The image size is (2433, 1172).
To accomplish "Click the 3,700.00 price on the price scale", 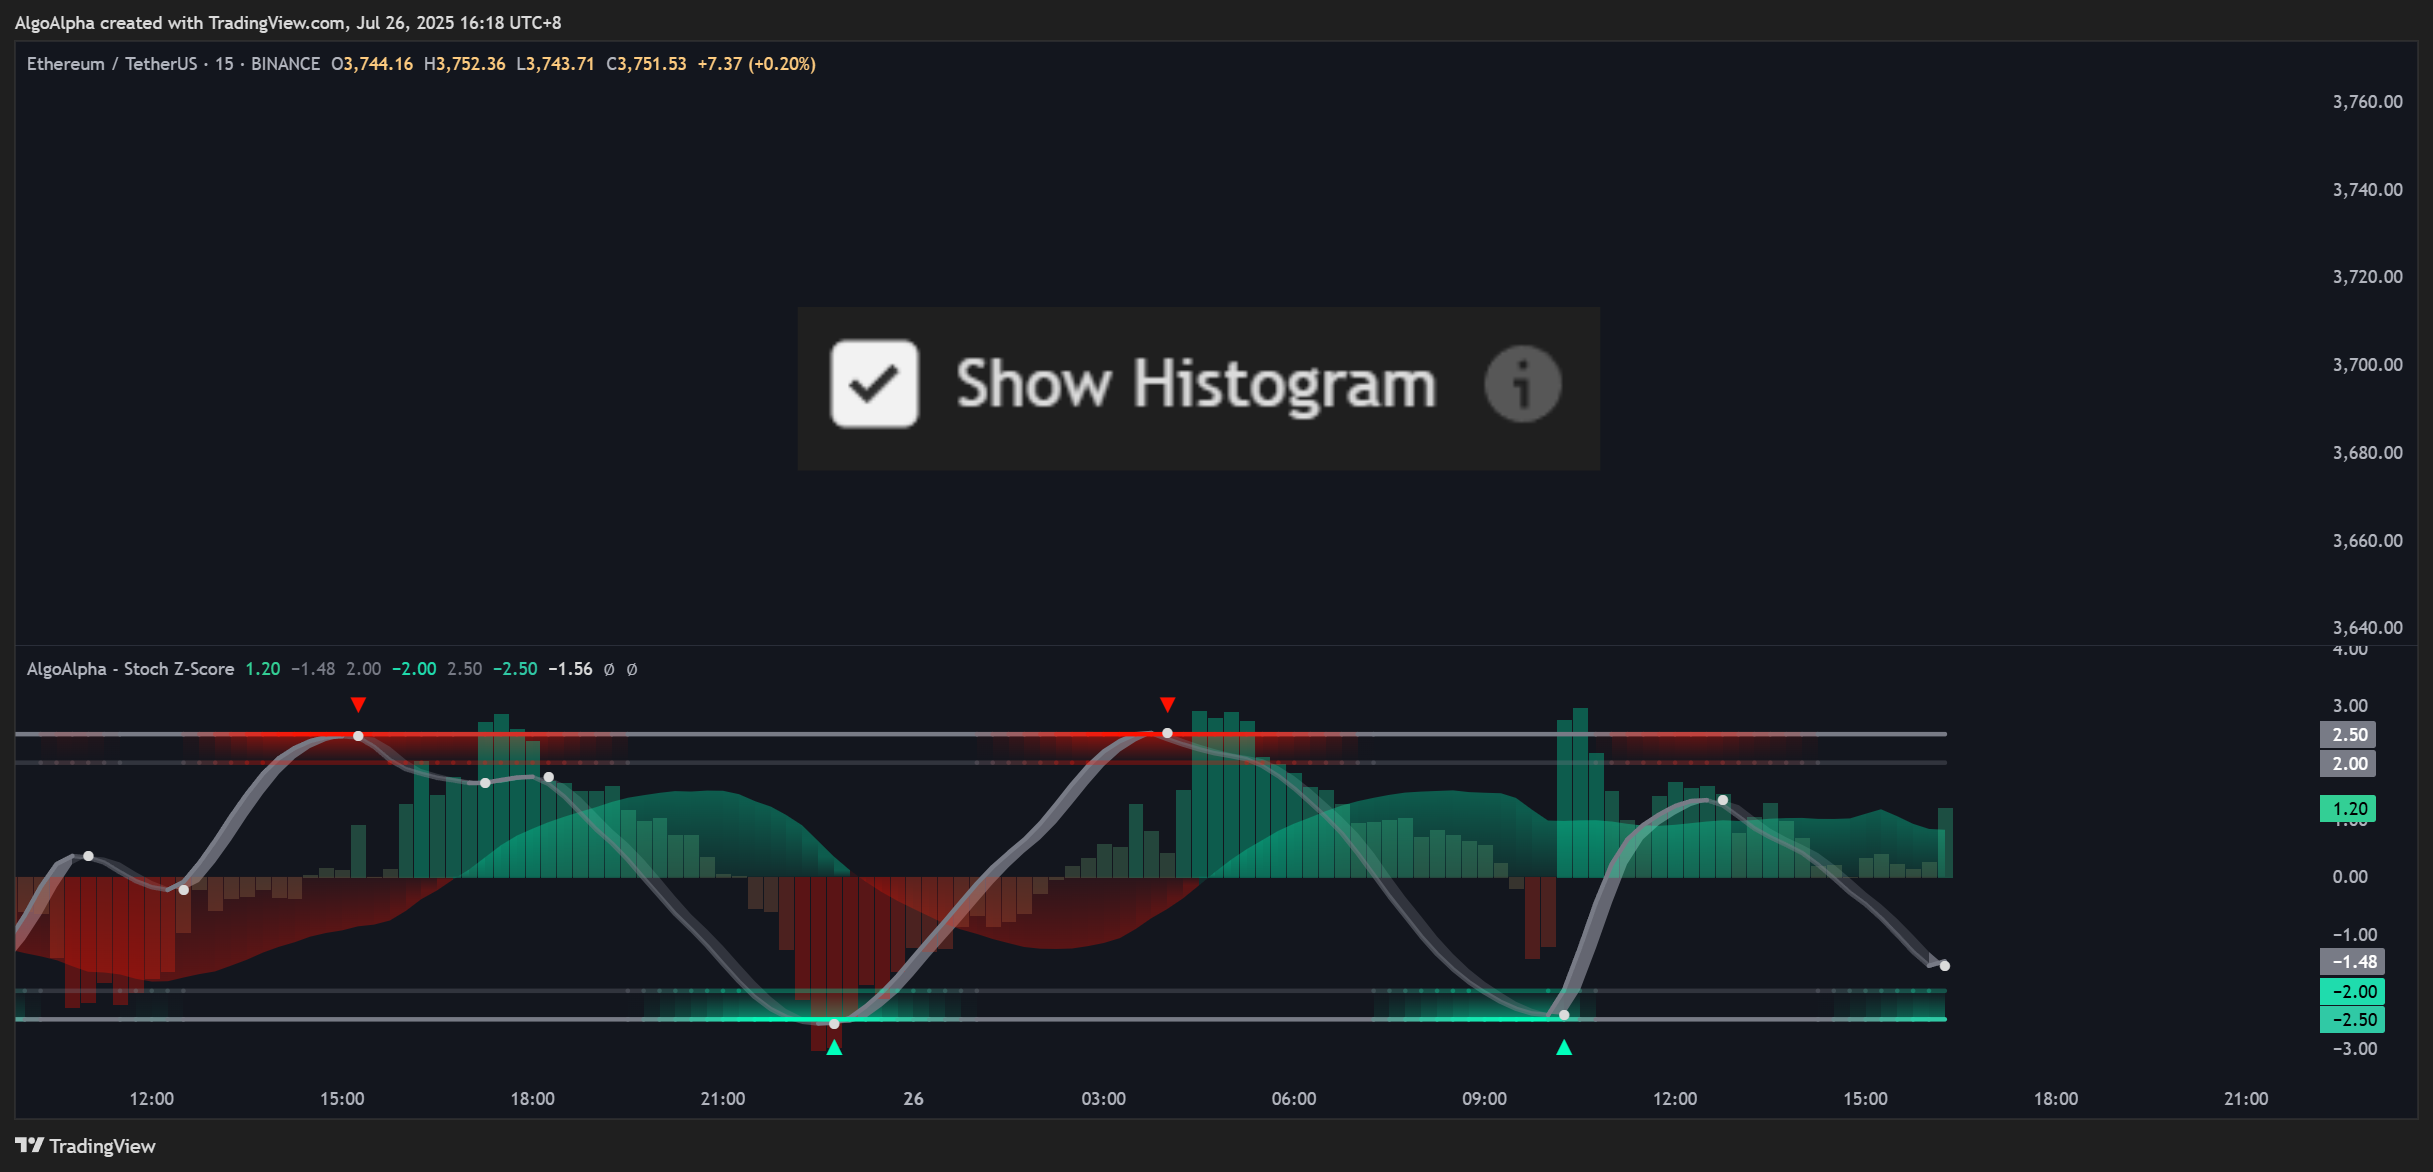I will (2367, 365).
